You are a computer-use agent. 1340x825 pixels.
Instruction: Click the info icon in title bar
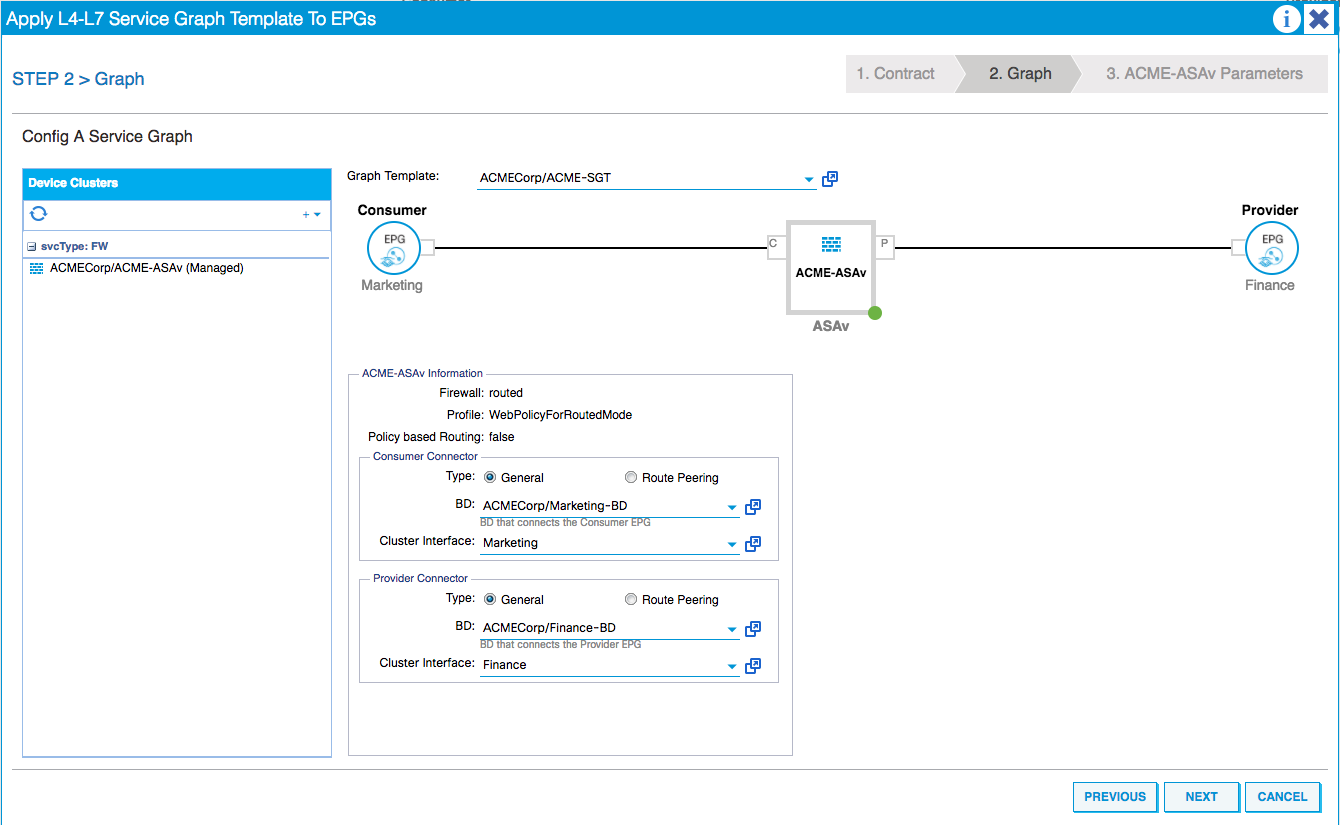click(1286, 19)
